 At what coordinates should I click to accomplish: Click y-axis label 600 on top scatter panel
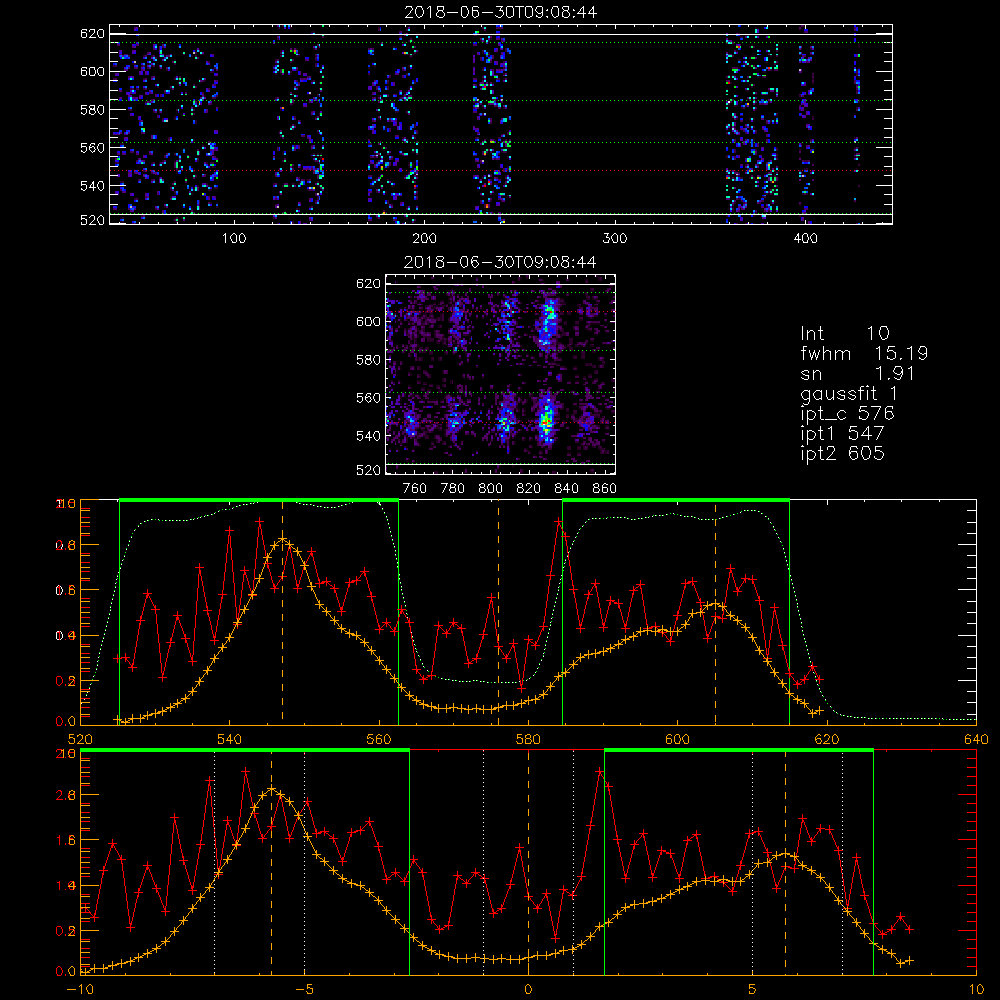(92, 71)
